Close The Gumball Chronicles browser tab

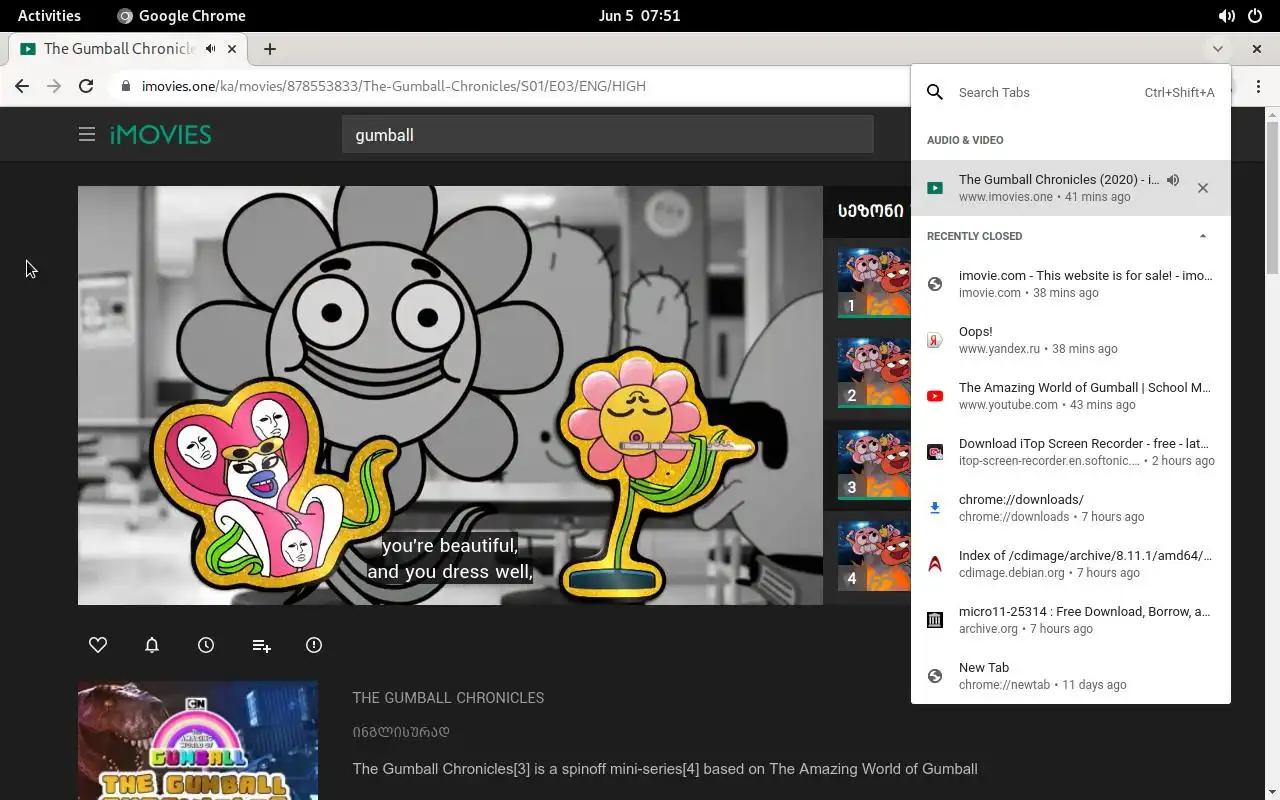click(x=233, y=48)
